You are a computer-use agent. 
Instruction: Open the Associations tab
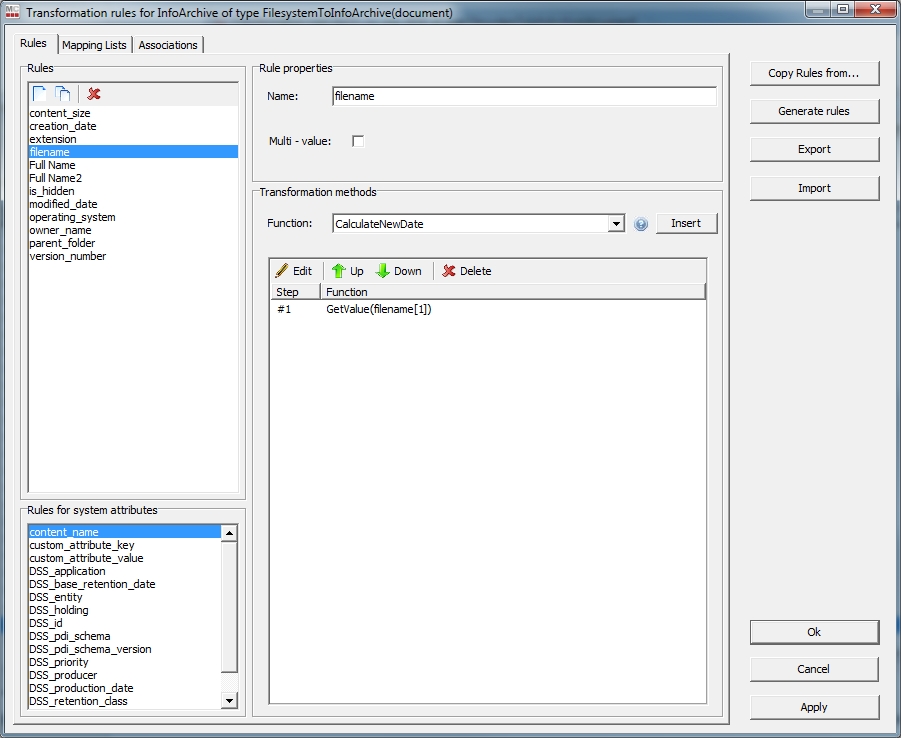[x=168, y=45]
